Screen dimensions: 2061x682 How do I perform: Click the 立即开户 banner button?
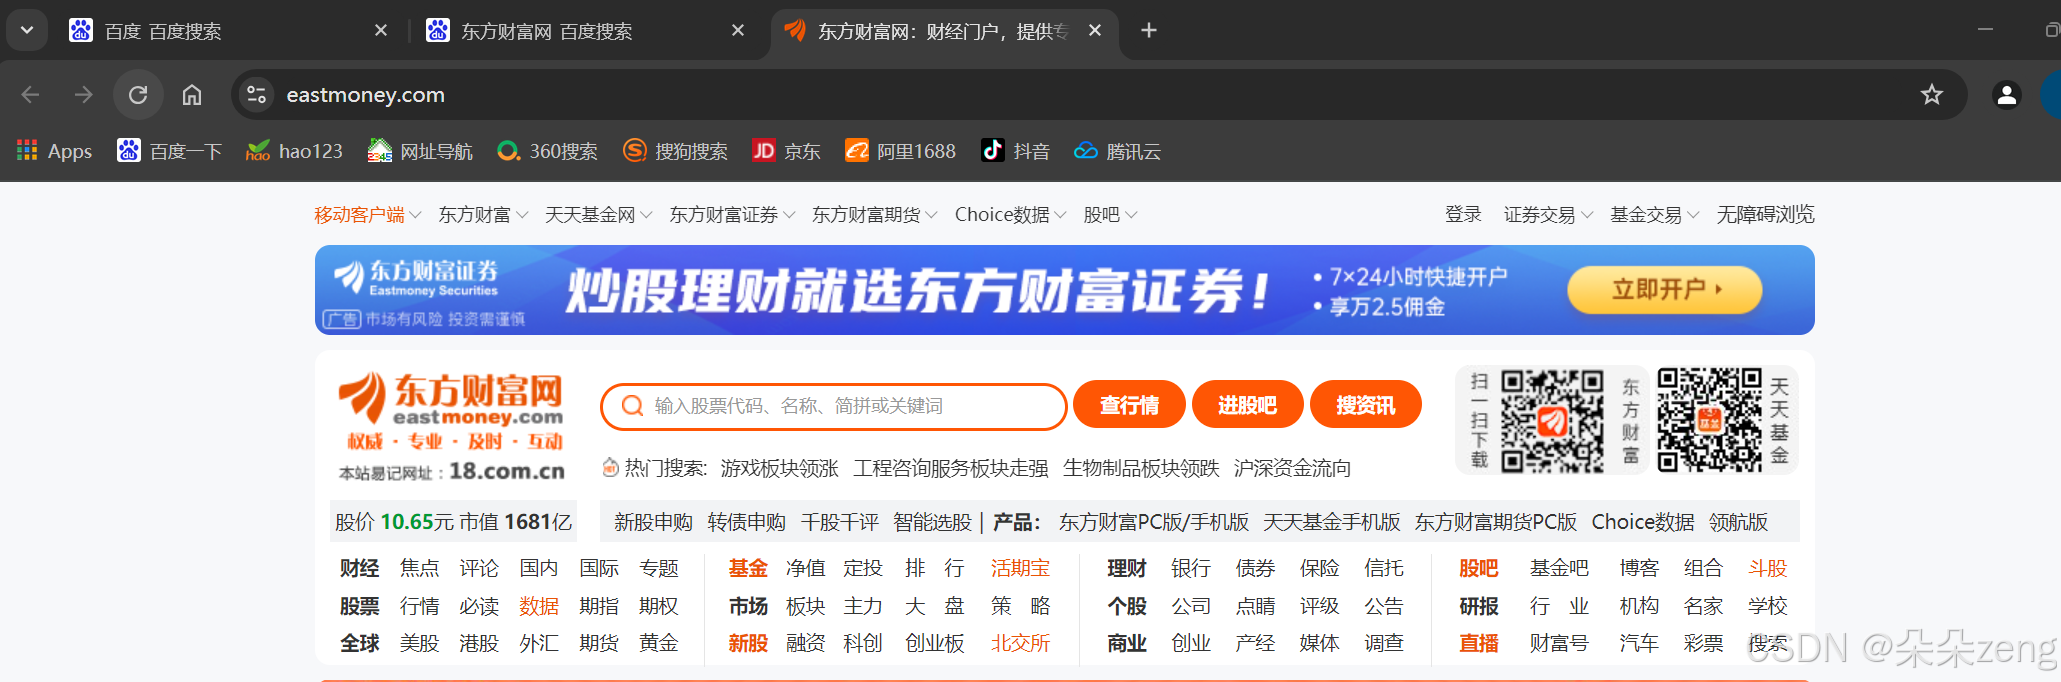1664,290
